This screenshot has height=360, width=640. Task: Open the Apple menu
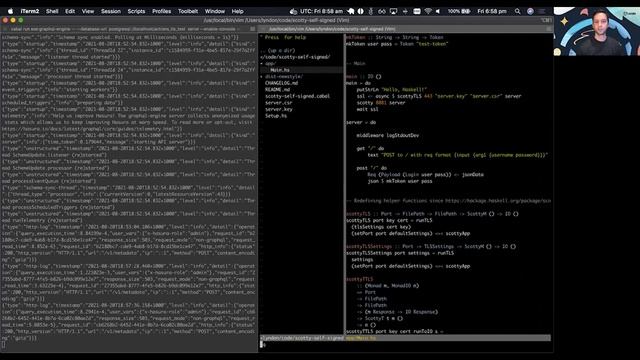coord(11,11)
